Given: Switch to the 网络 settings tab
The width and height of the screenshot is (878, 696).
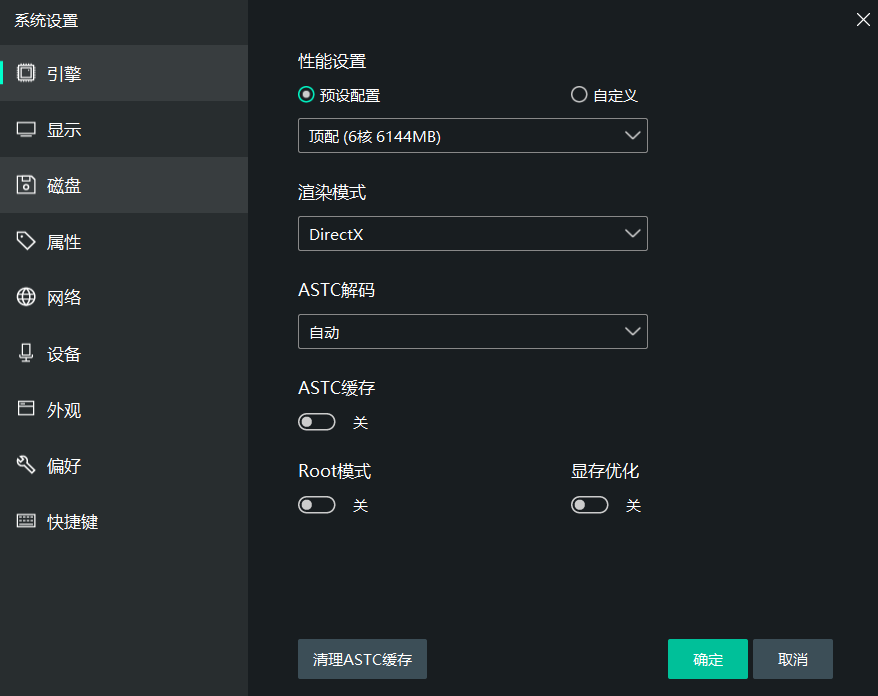Looking at the screenshot, I should click(x=65, y=297).
